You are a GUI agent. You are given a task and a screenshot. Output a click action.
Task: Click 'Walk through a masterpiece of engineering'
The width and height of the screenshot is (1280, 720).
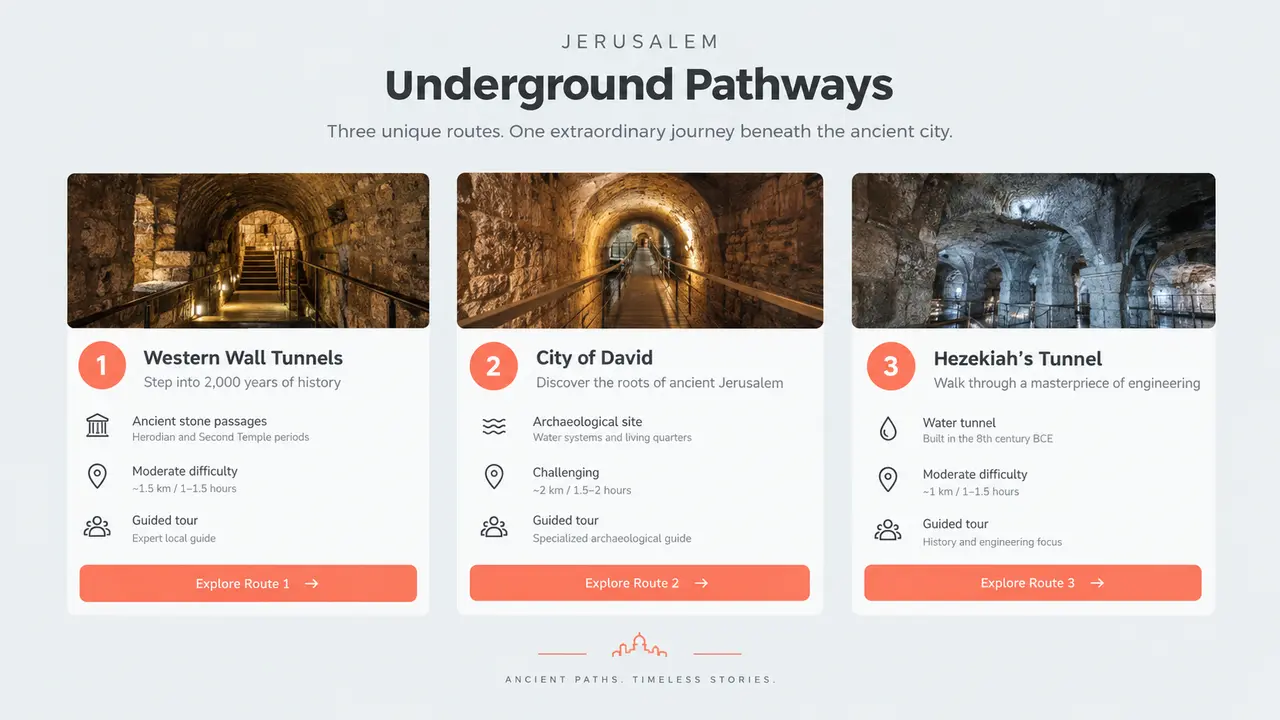[x=1067, y=383]
